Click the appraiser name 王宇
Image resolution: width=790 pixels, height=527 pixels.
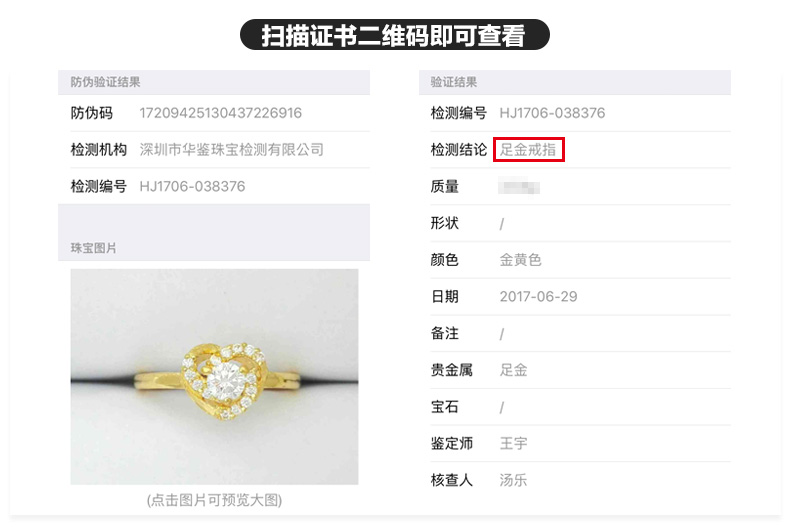513,443
